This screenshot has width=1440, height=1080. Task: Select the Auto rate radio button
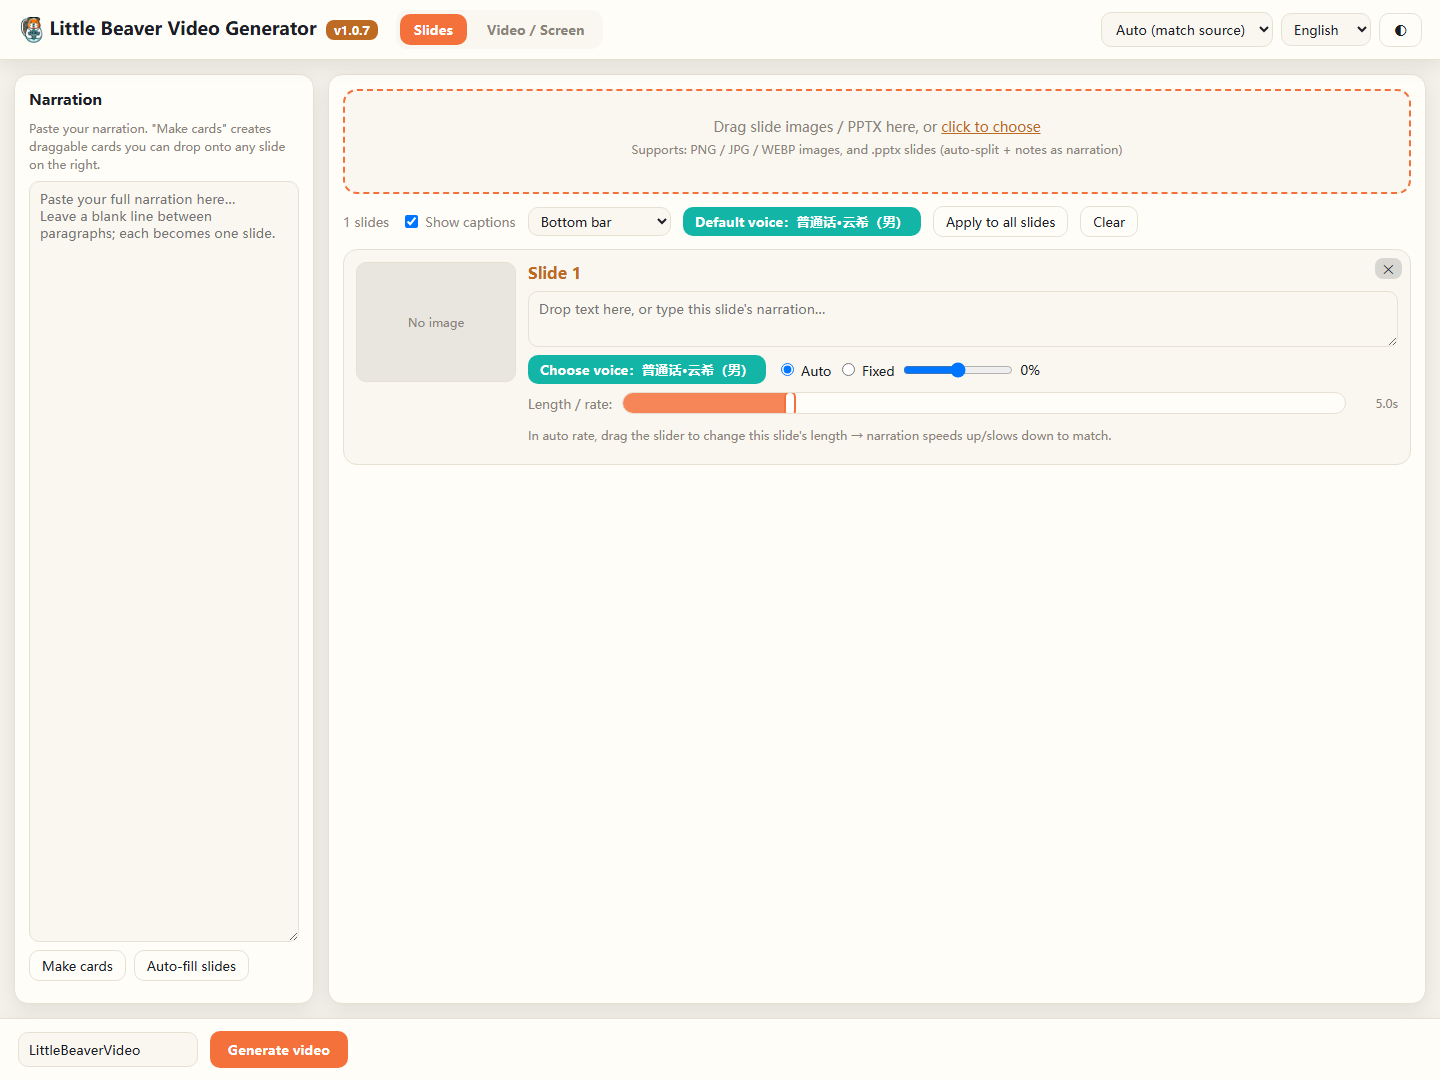tap(788, 370)
